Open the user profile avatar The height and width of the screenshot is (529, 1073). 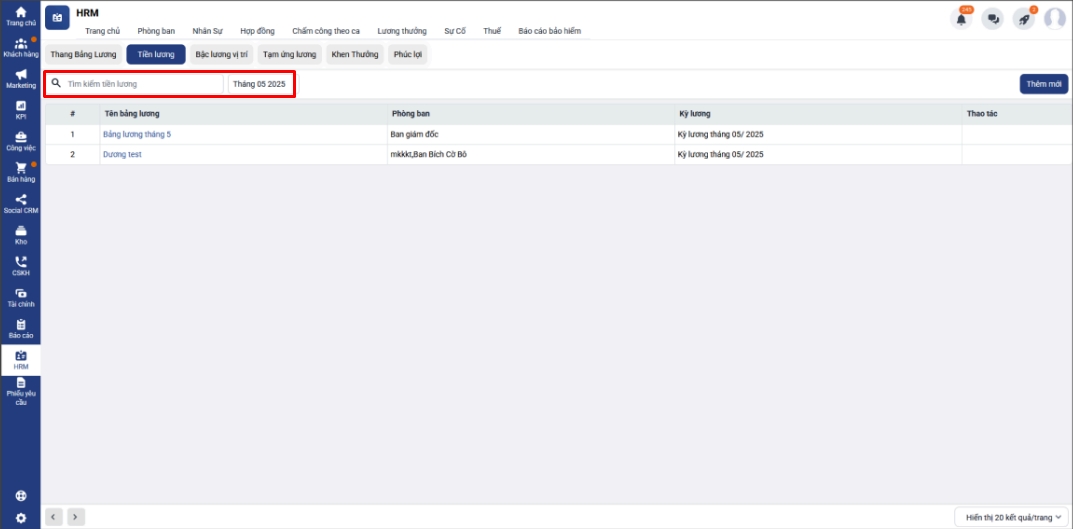tap(1054, 18)
